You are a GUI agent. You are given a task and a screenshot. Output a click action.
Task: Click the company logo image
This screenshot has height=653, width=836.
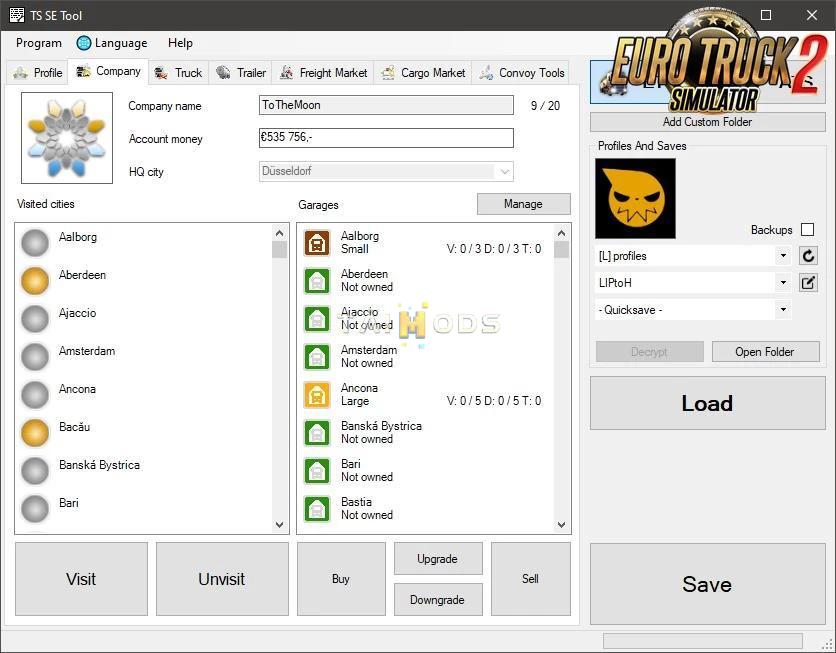67,138
